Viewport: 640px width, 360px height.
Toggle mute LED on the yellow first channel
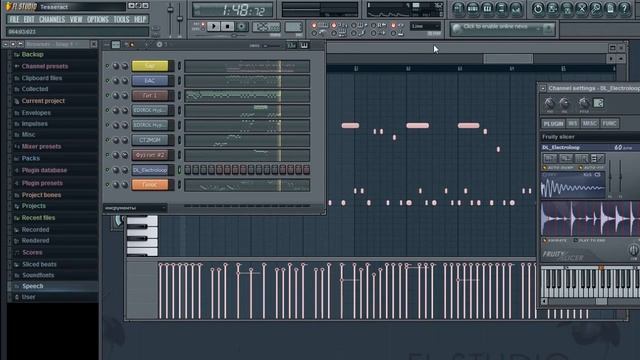point(107,66)
